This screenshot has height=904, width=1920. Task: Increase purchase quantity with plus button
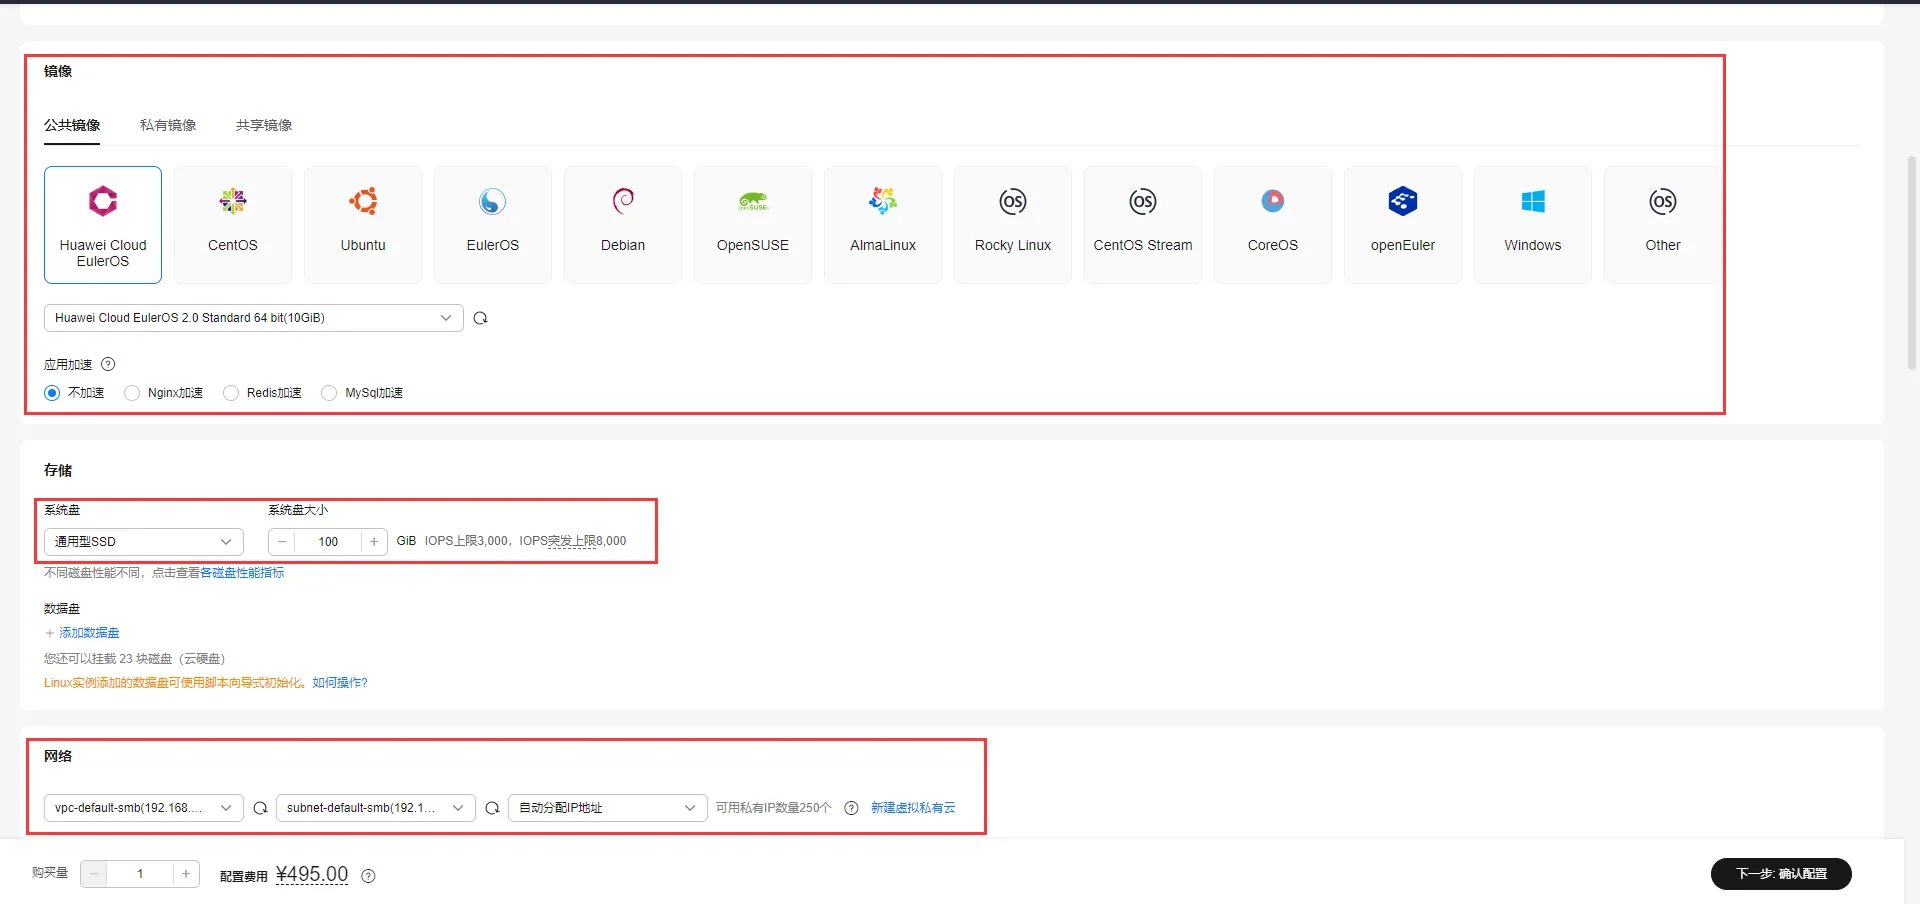point(186,874)
